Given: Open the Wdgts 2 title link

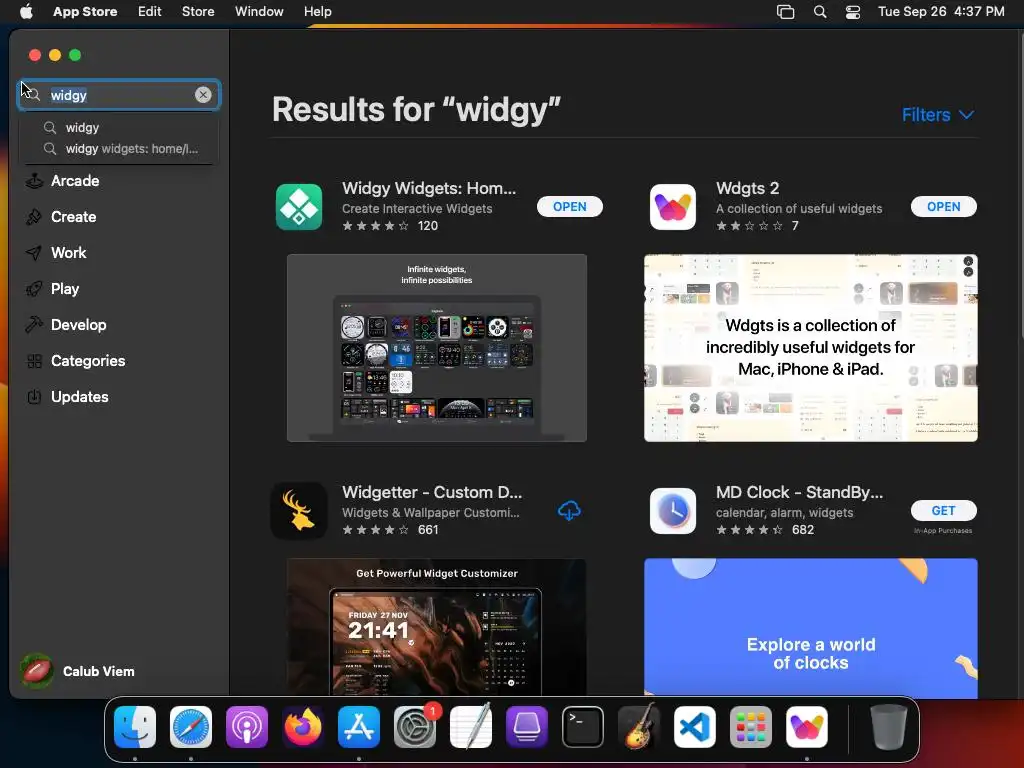Looking at the screenshot, I should coord(747,188).
